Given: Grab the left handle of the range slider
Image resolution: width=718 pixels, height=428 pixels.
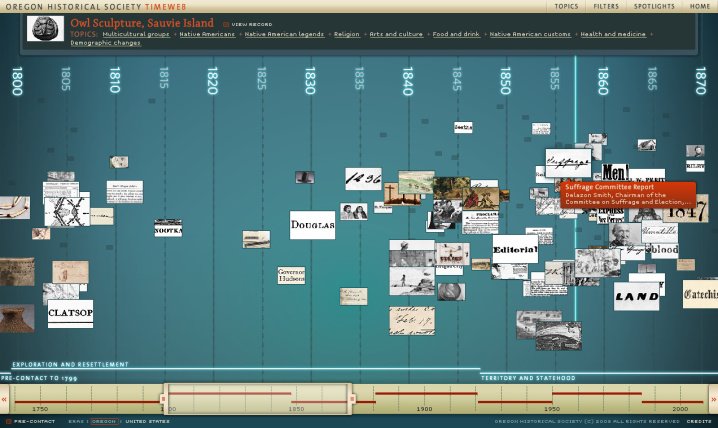Looking at the screenshot, I should [163, 399].
